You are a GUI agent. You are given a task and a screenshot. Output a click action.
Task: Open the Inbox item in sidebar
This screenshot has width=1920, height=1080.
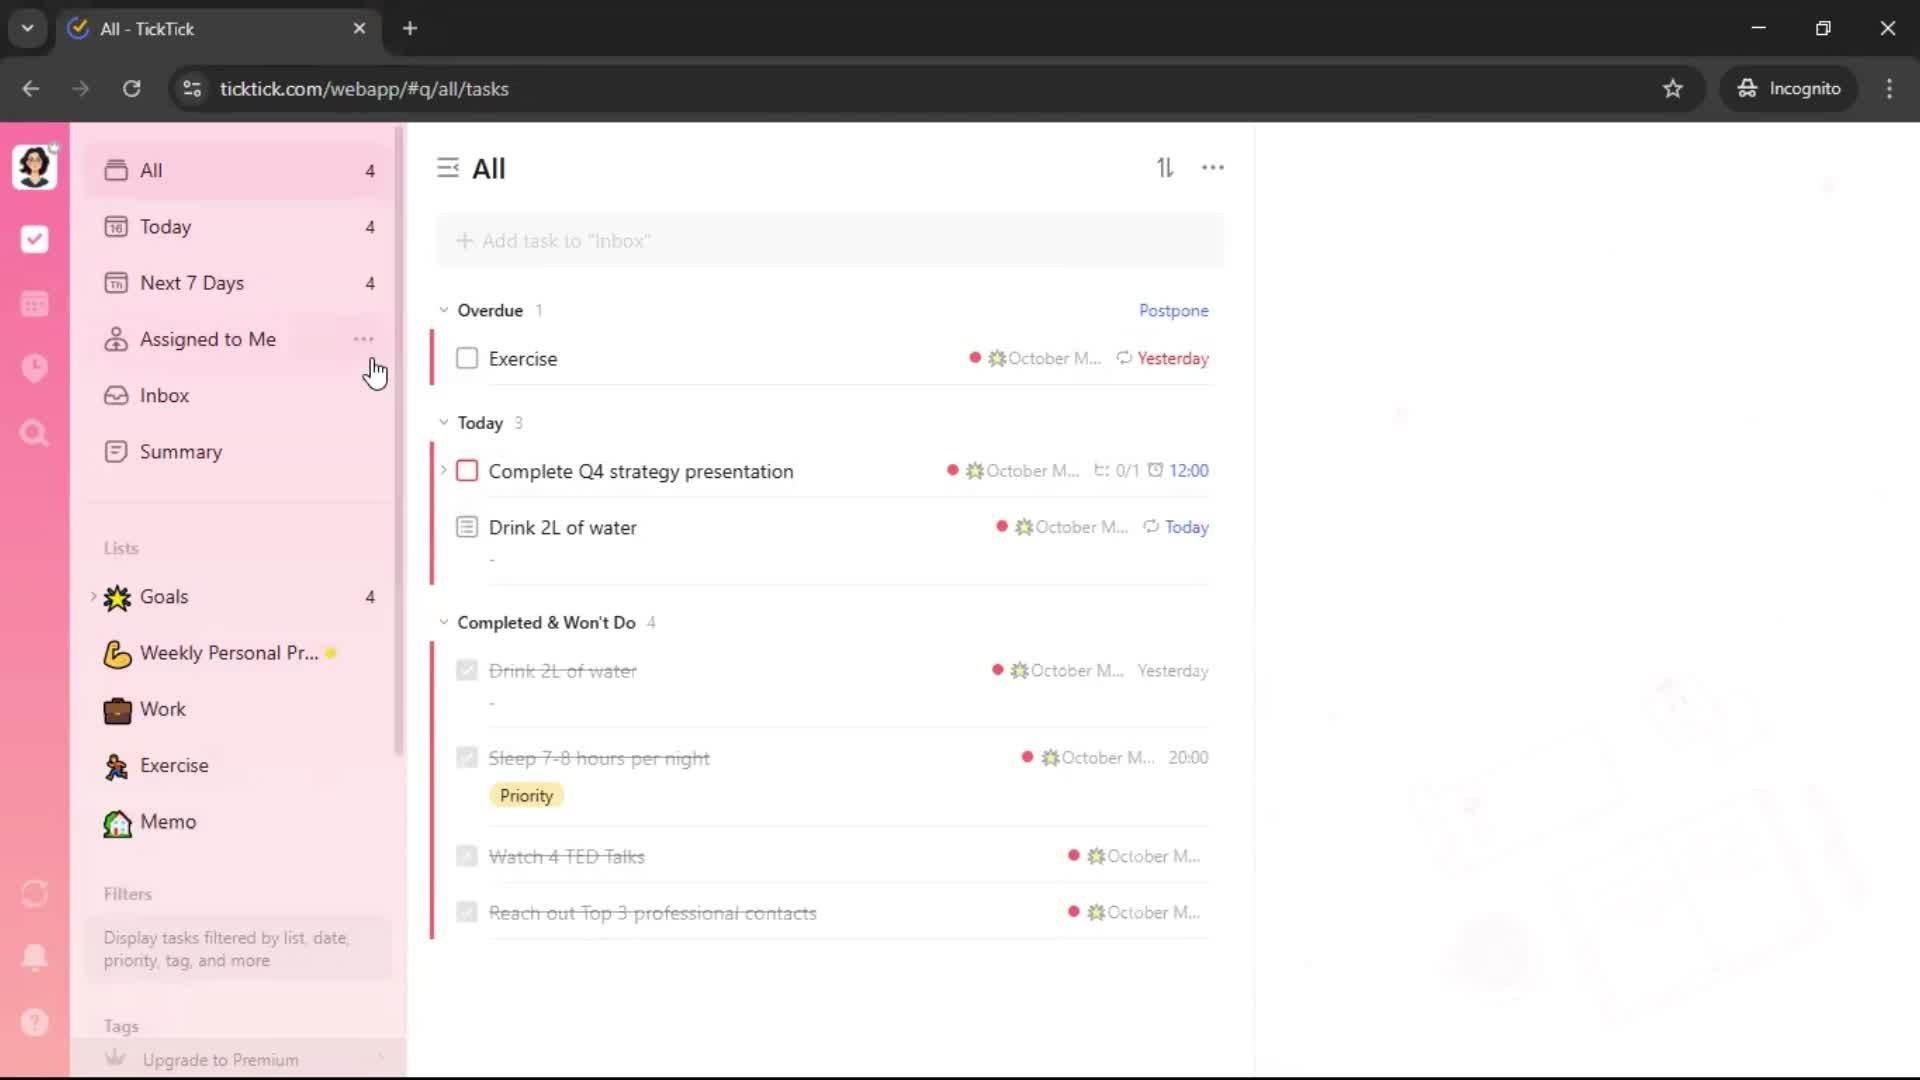click(165, 395)
